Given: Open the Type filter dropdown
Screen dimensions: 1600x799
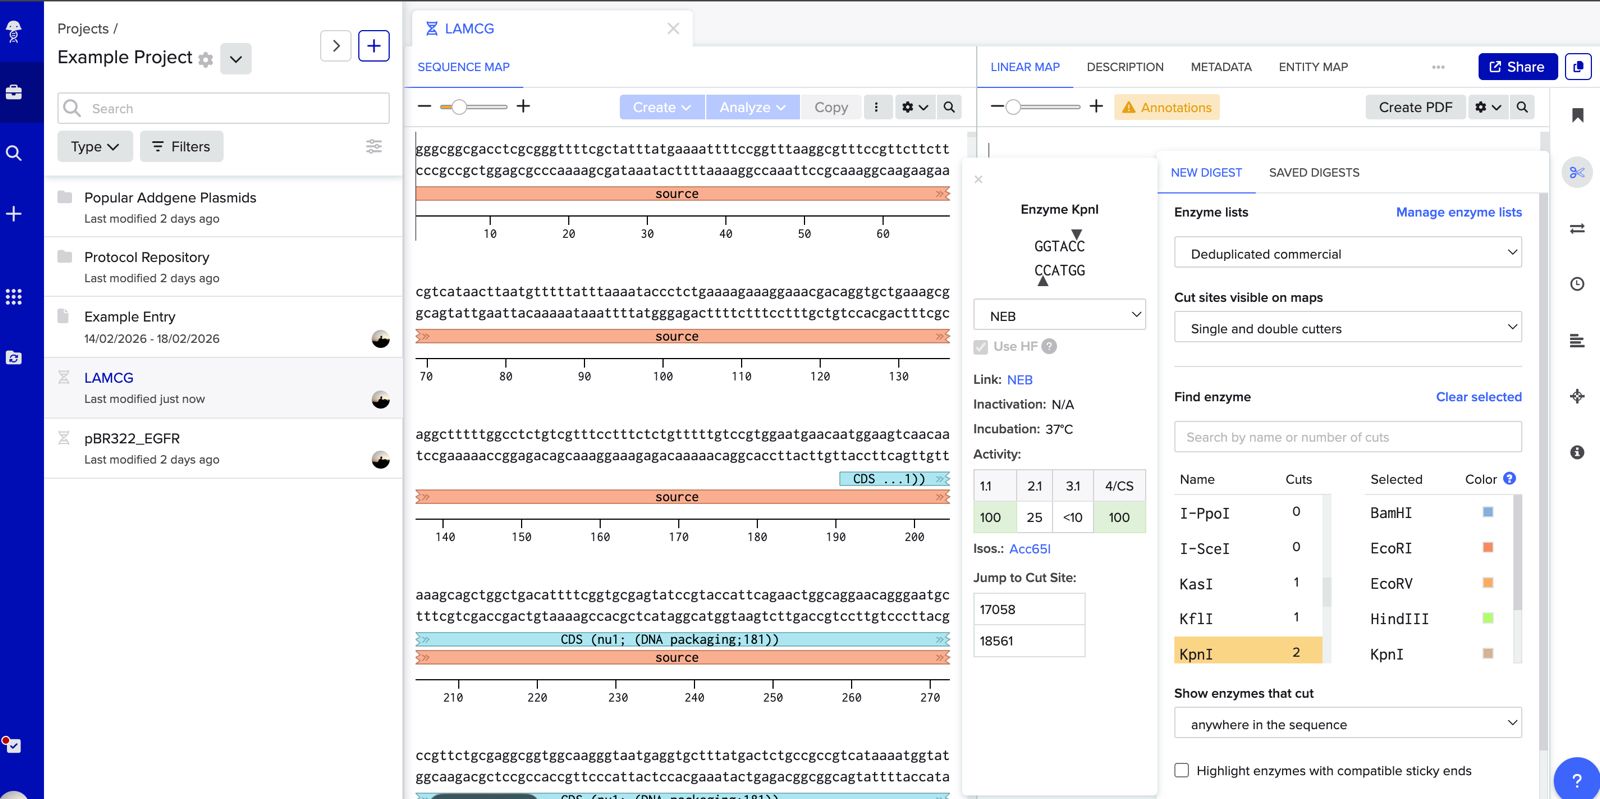Looking at the screenshot, I should 95,146.
